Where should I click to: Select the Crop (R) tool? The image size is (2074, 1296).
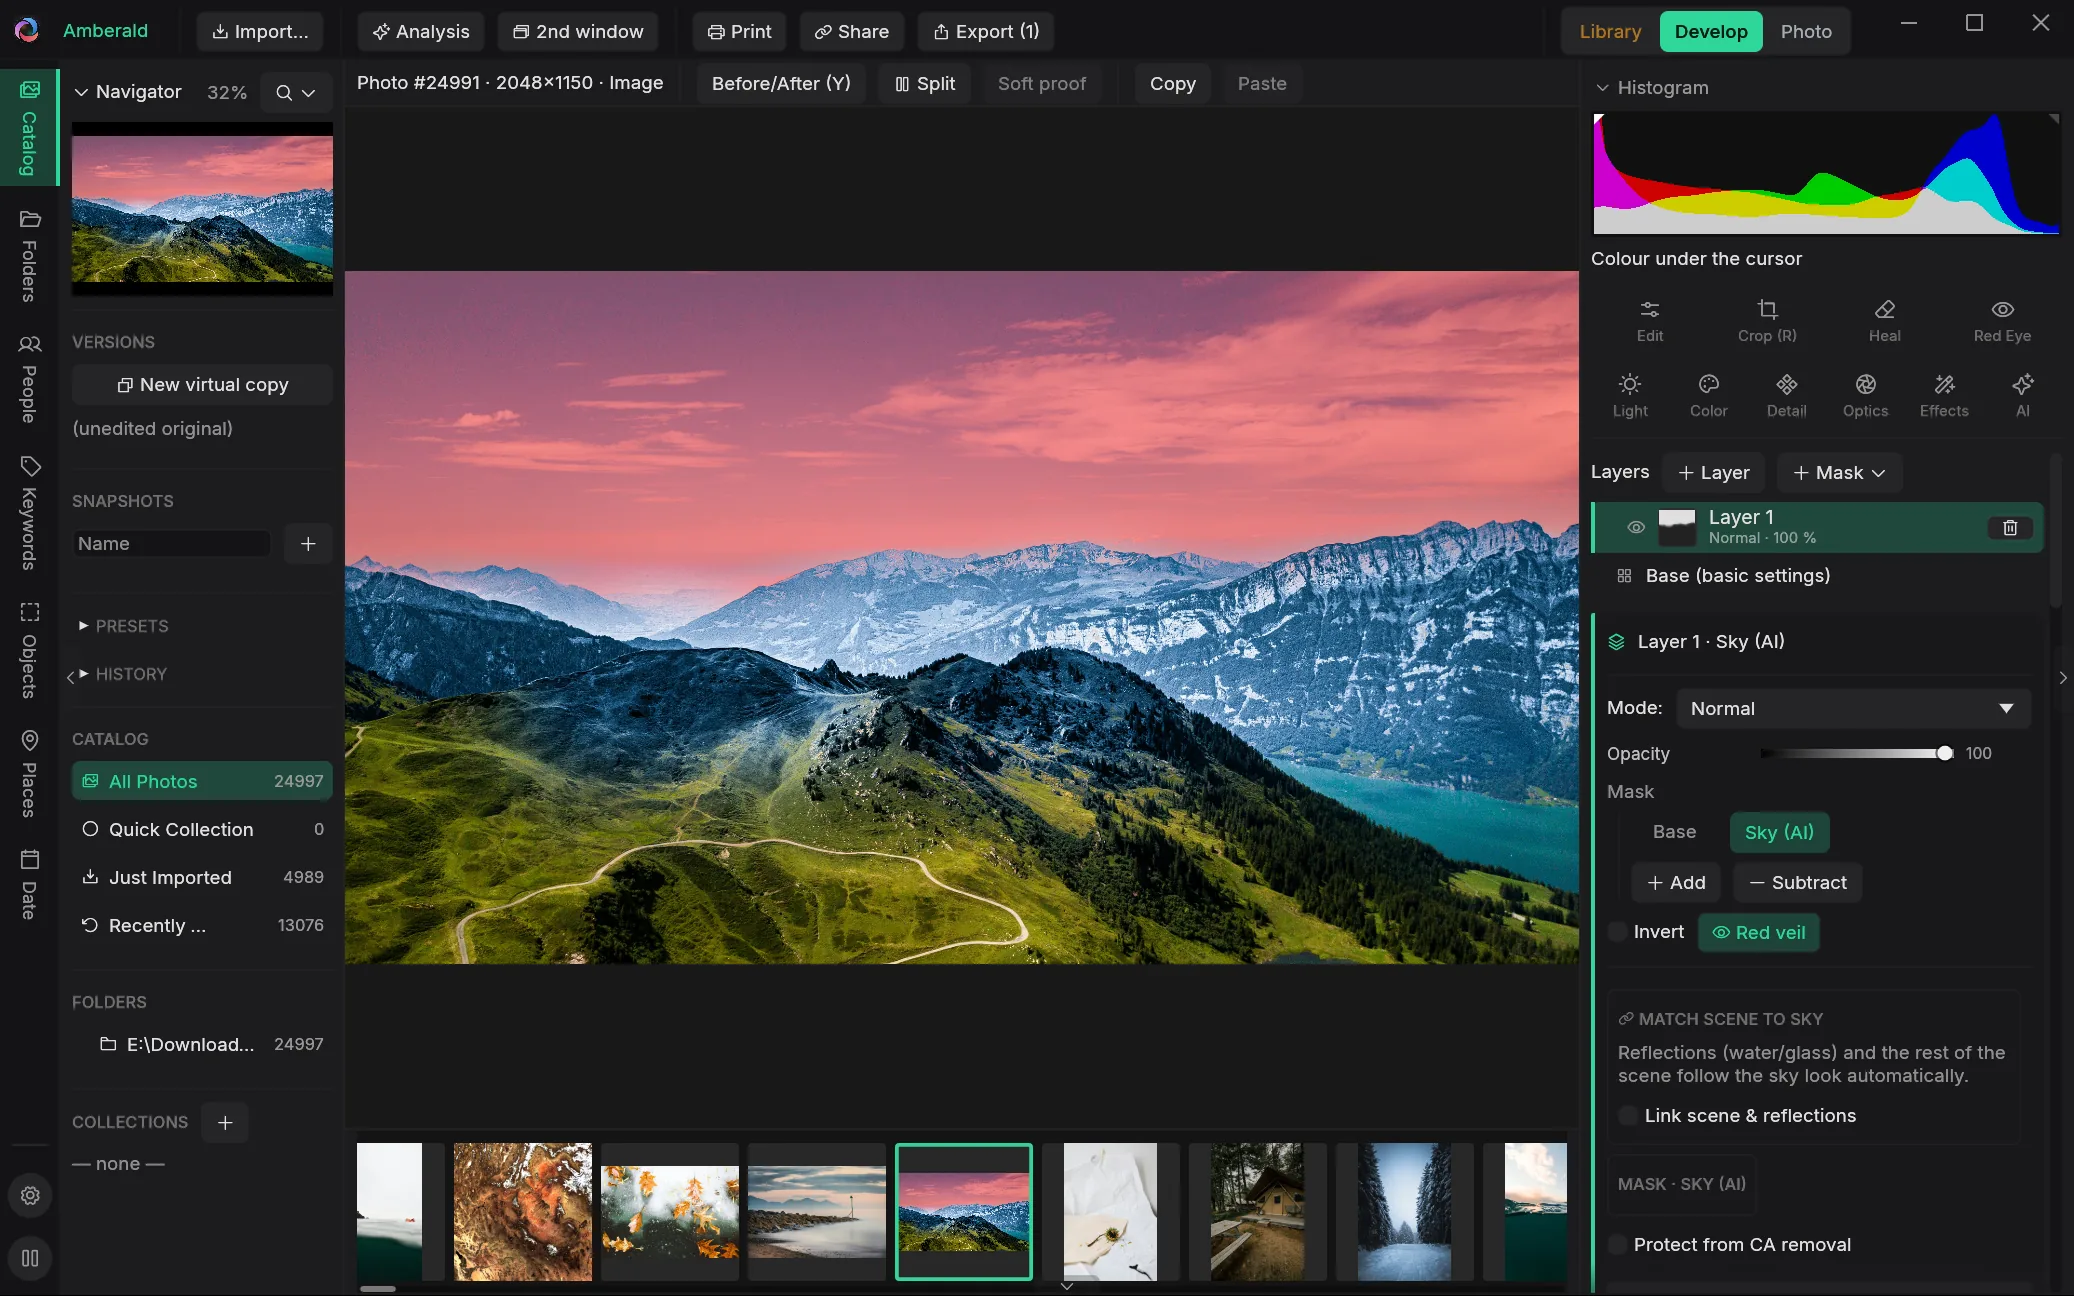click(1767, 320)
